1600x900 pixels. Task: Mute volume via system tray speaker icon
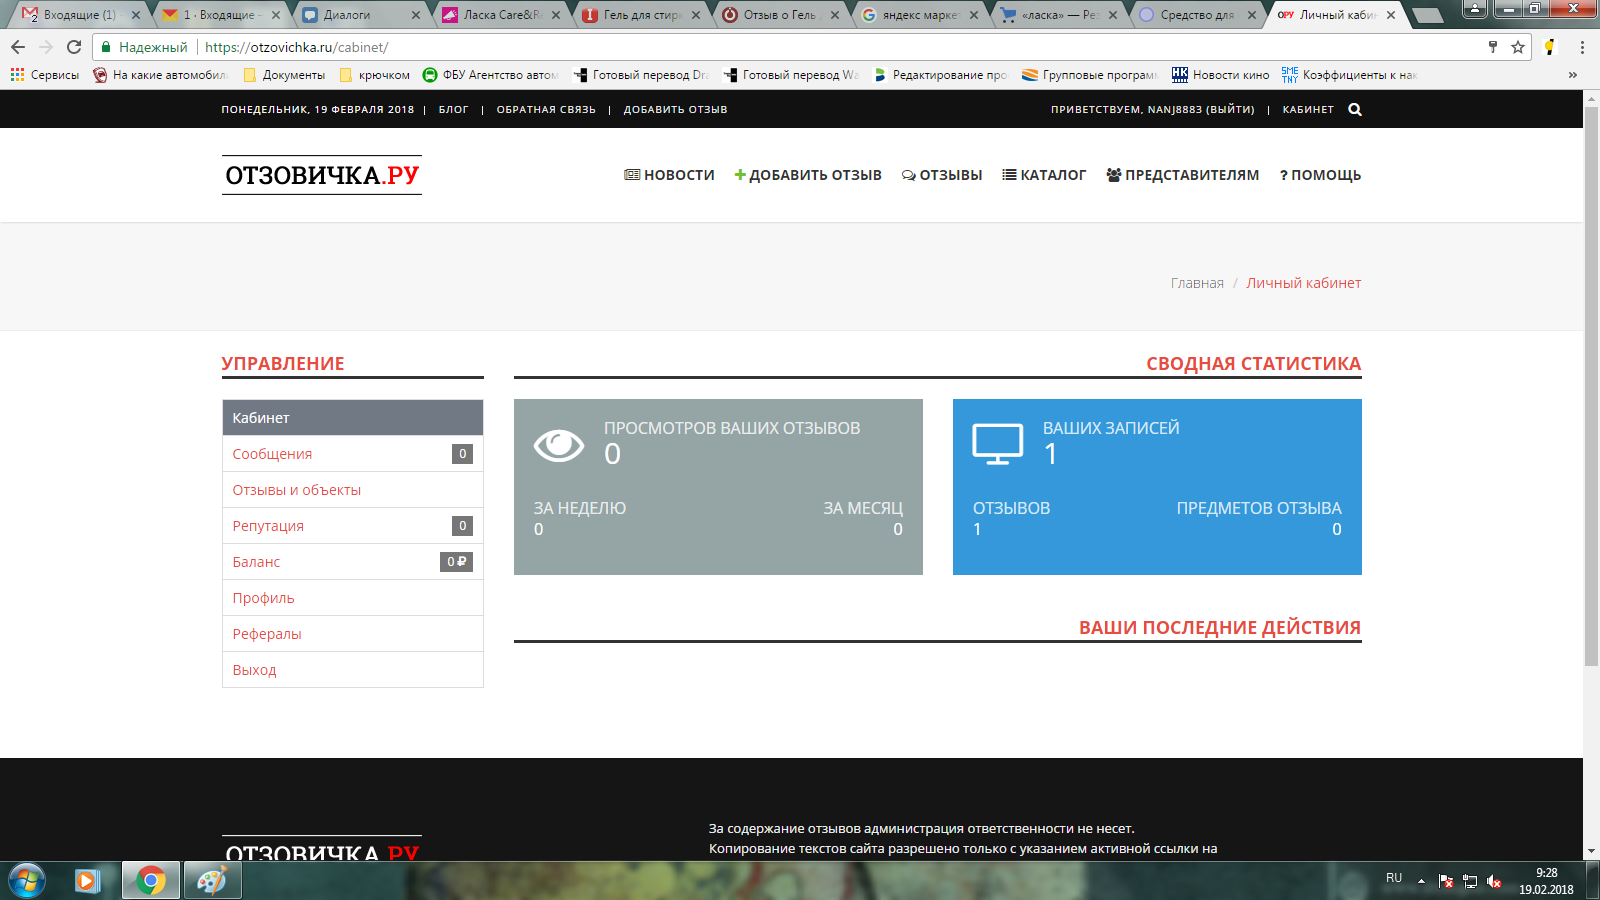pyautogui.click(x=1494, y=881)
